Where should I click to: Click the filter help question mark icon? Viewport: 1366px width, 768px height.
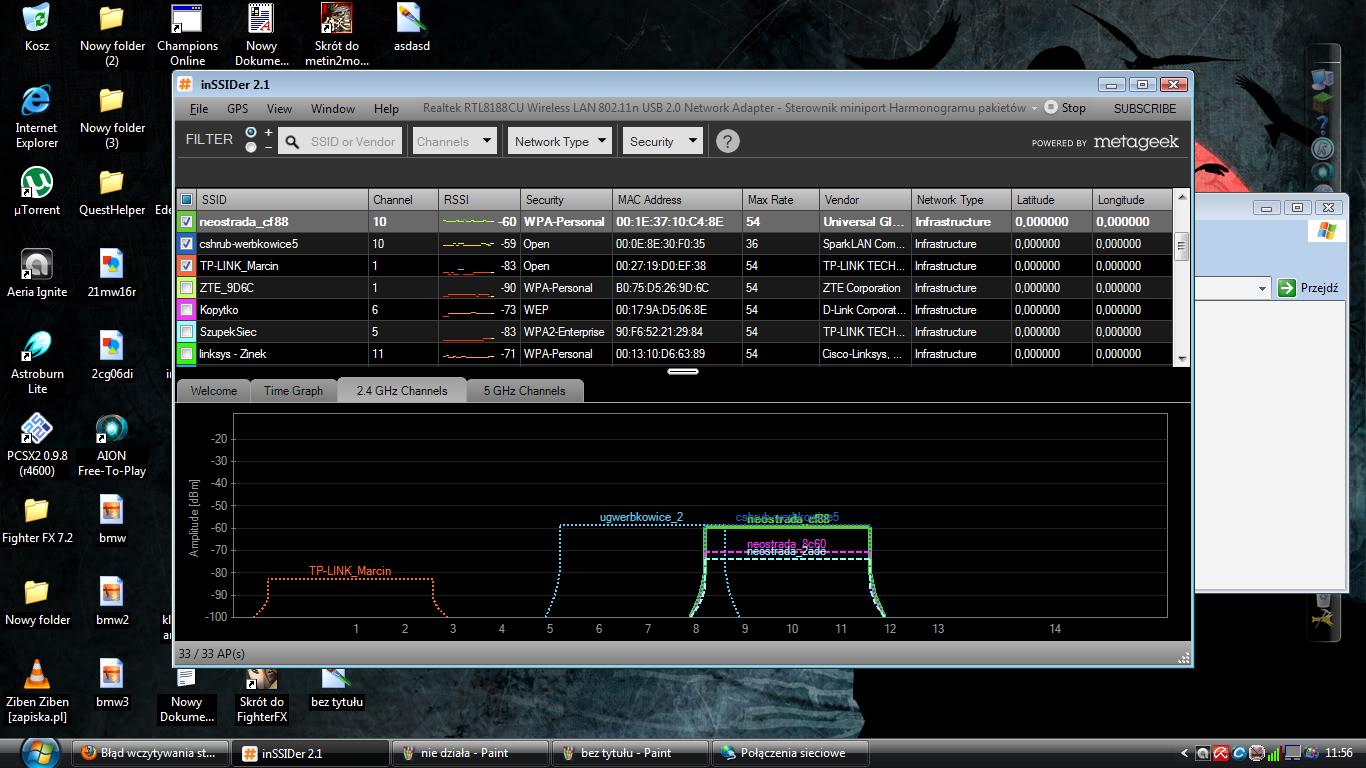point(727,141)
